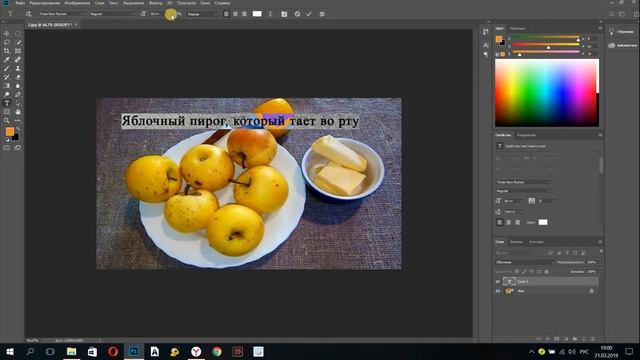640x360 pixels.
Task: Select the Brush tool
Action: [x=7, y=68]
